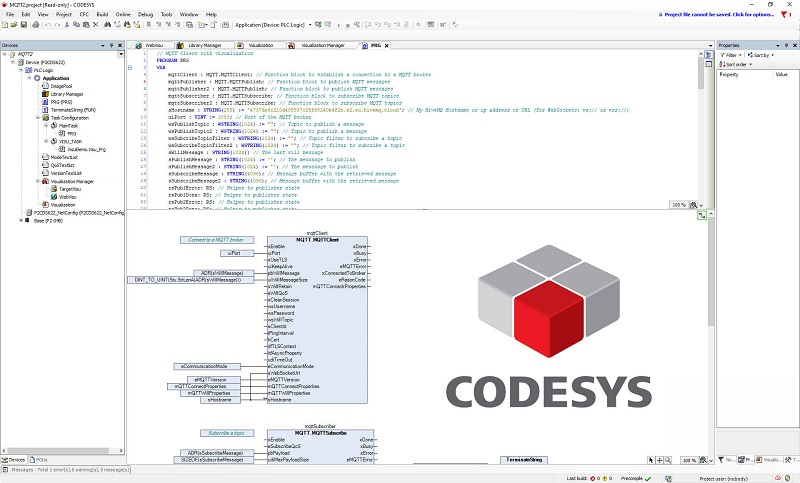Open the Project menu
800x483 pixels.
pos(64,14)
